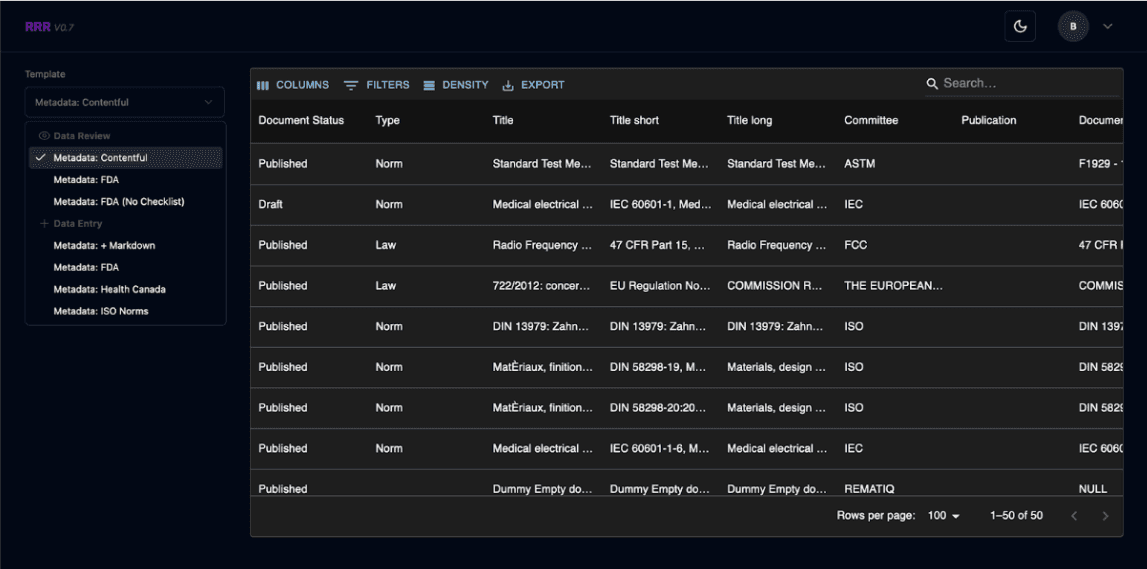Viewport: 1147px width, 569px height.
Task: Focus the Search input field
Action: [1030, 83]
